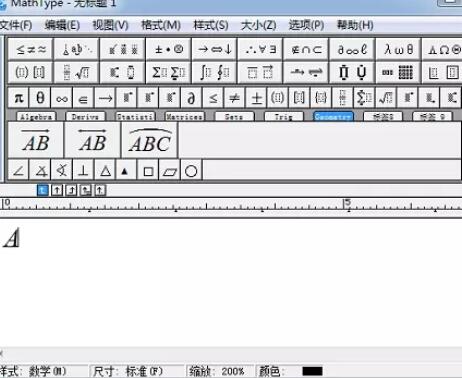Insert the AB double-arrow line expression

pos(92,140)
